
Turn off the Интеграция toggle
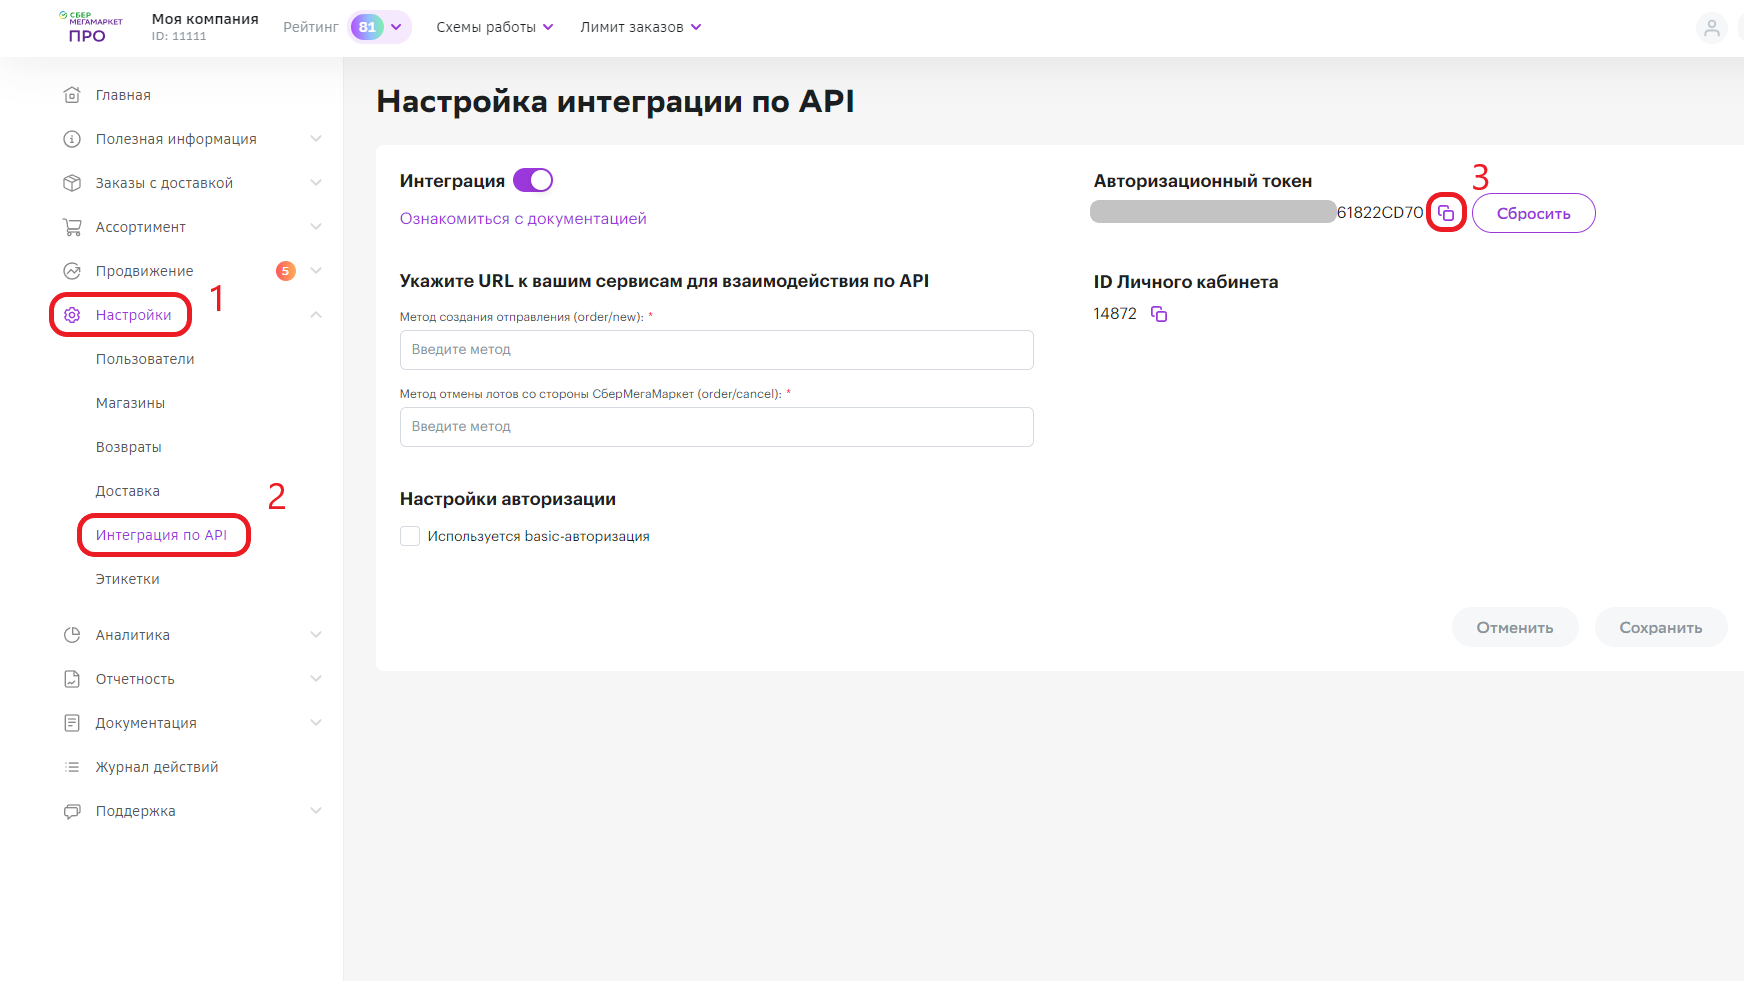coord(533,180)
